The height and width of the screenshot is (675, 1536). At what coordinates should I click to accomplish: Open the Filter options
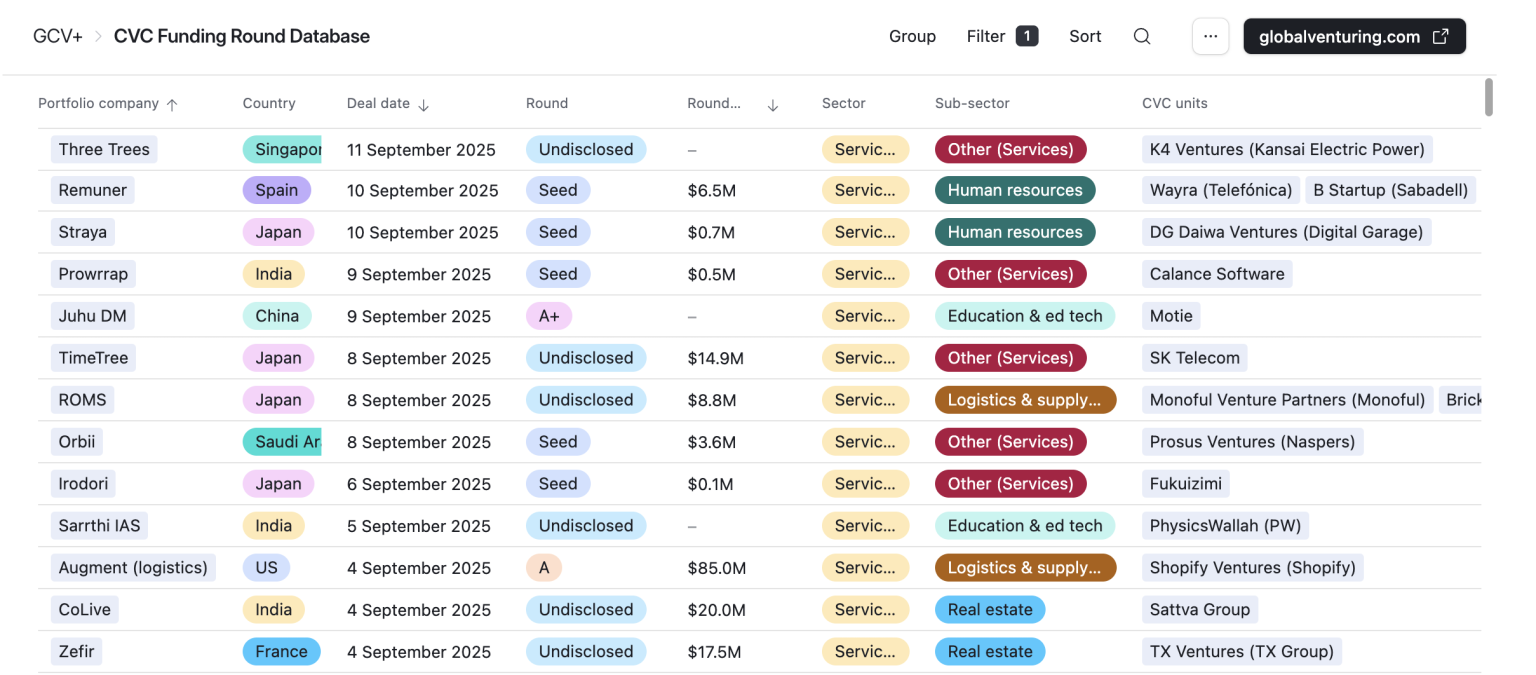[x=986, y=37]
